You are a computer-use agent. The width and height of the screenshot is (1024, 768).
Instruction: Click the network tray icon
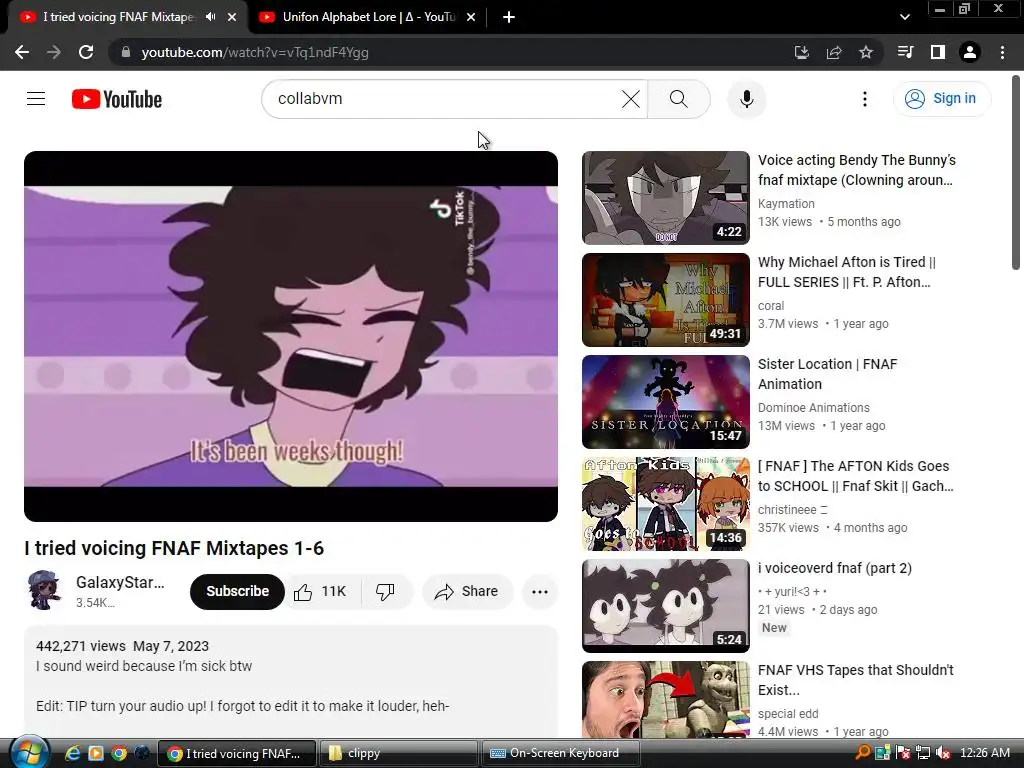(923, 753)
